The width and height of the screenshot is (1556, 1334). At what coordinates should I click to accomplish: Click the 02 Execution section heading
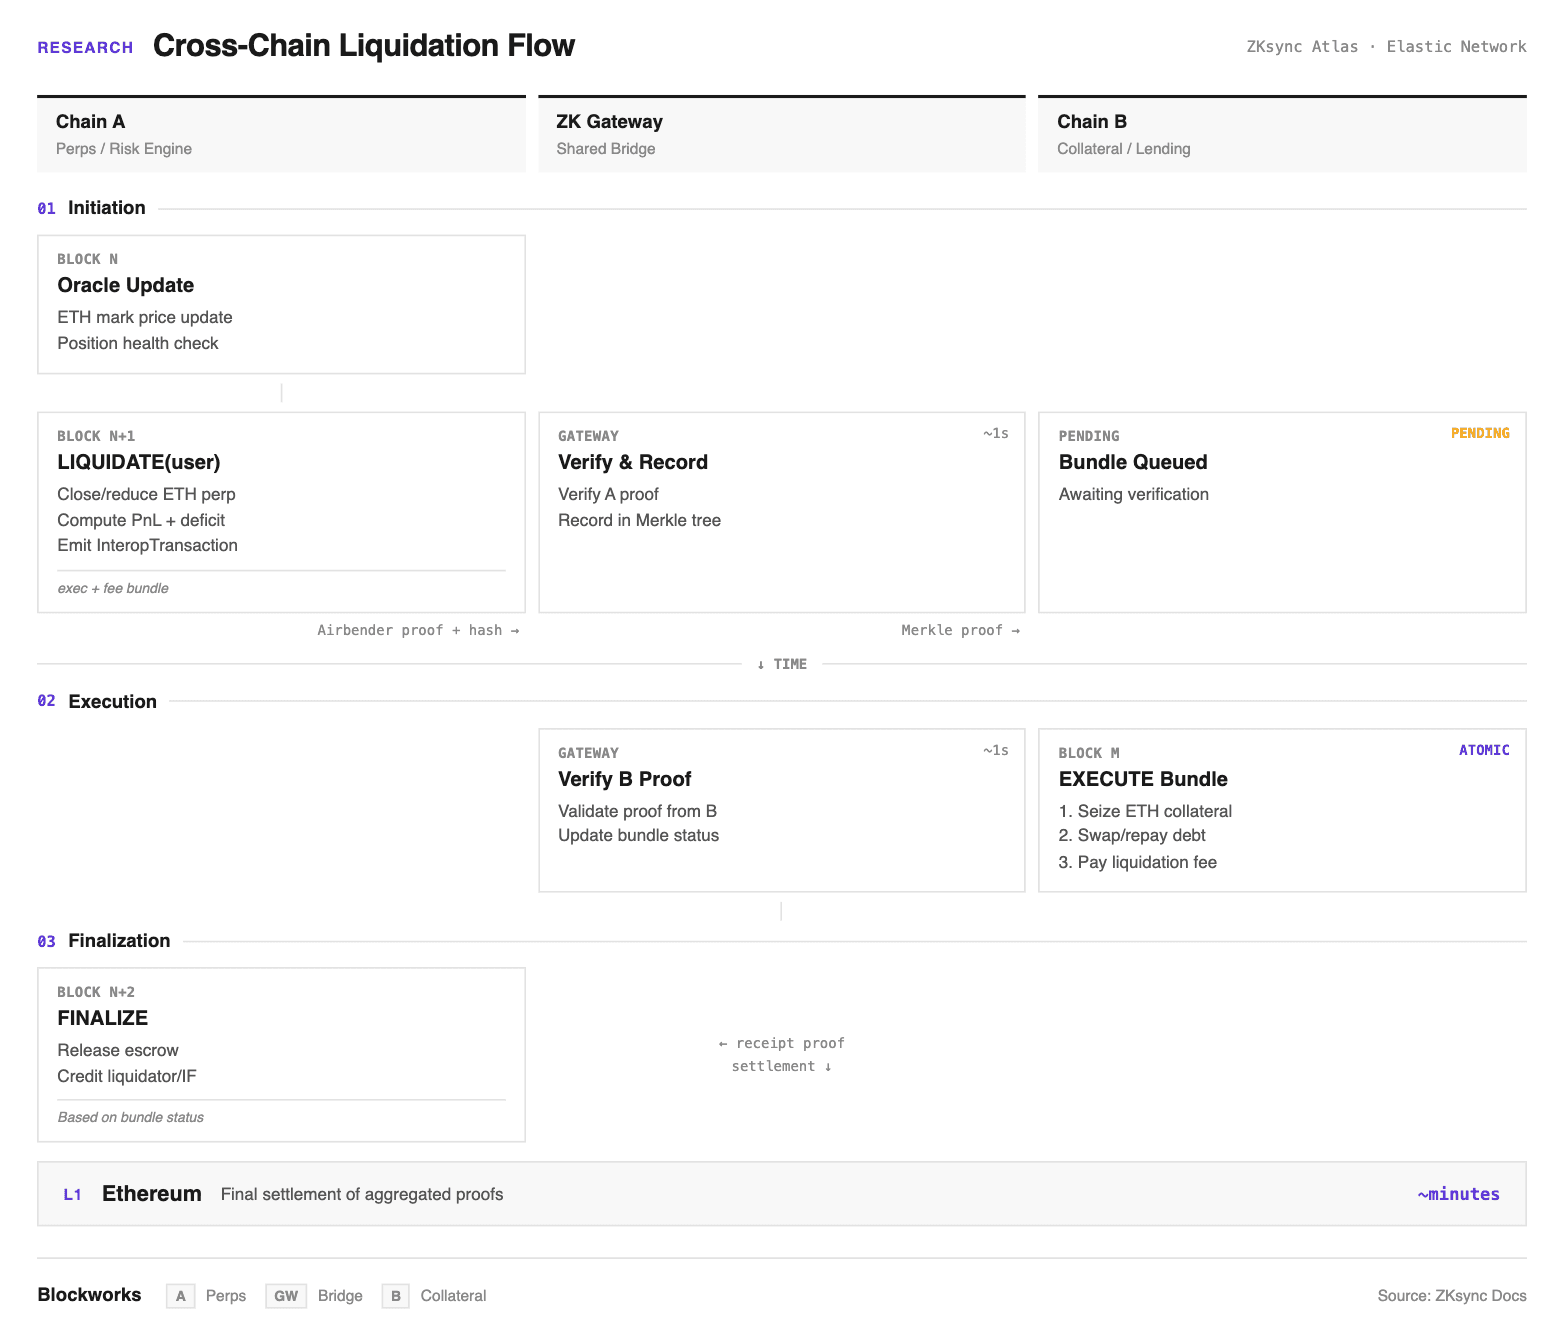(112, 702)
